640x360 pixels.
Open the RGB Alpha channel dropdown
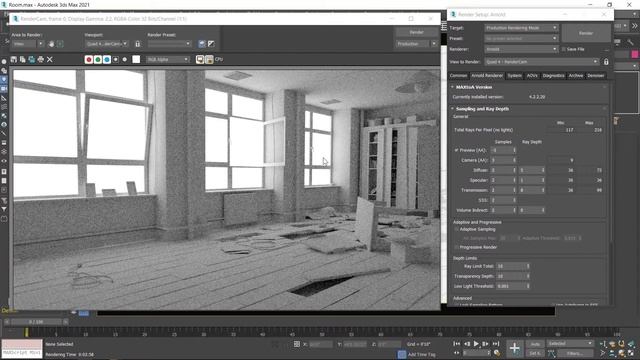(x=168, y=60)
